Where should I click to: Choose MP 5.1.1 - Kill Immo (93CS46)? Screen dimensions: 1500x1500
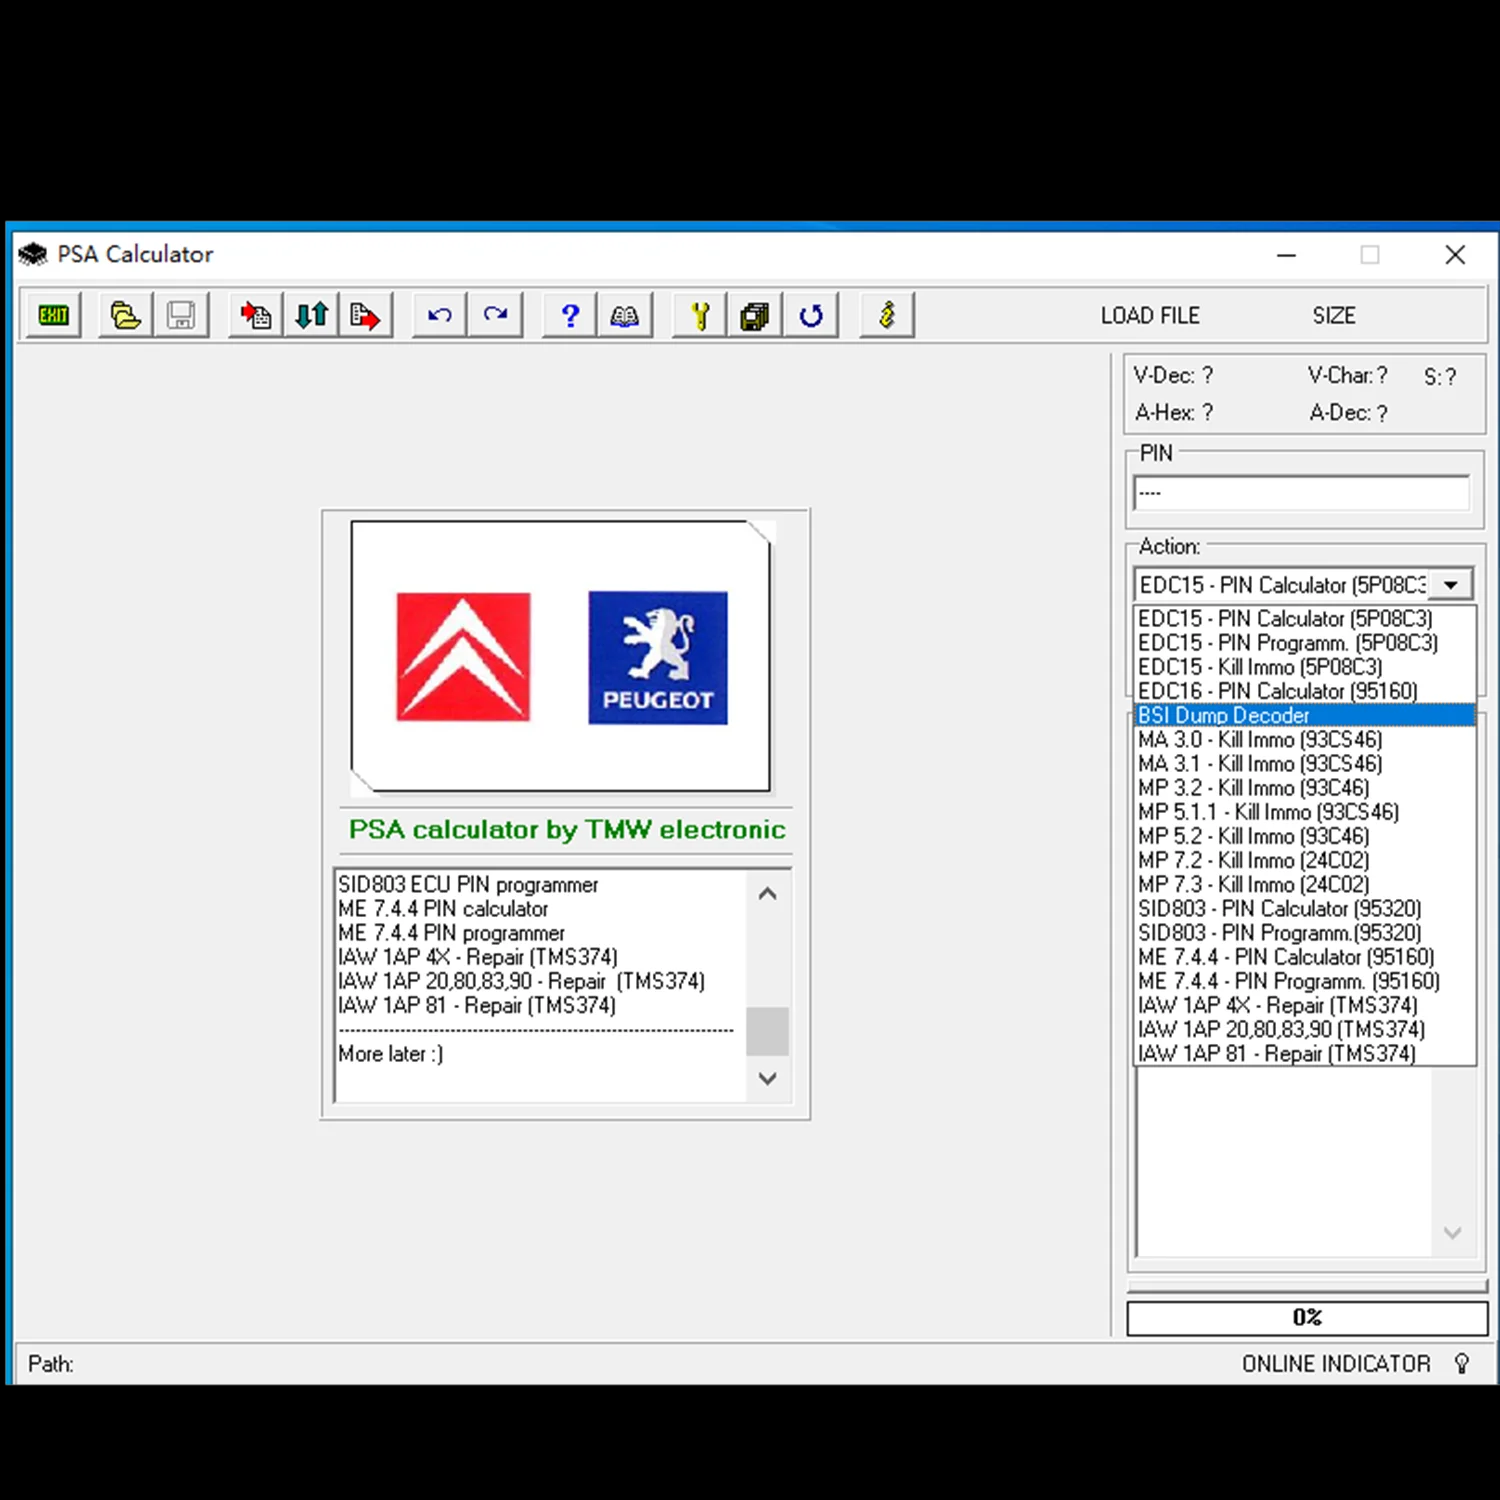1305,812
